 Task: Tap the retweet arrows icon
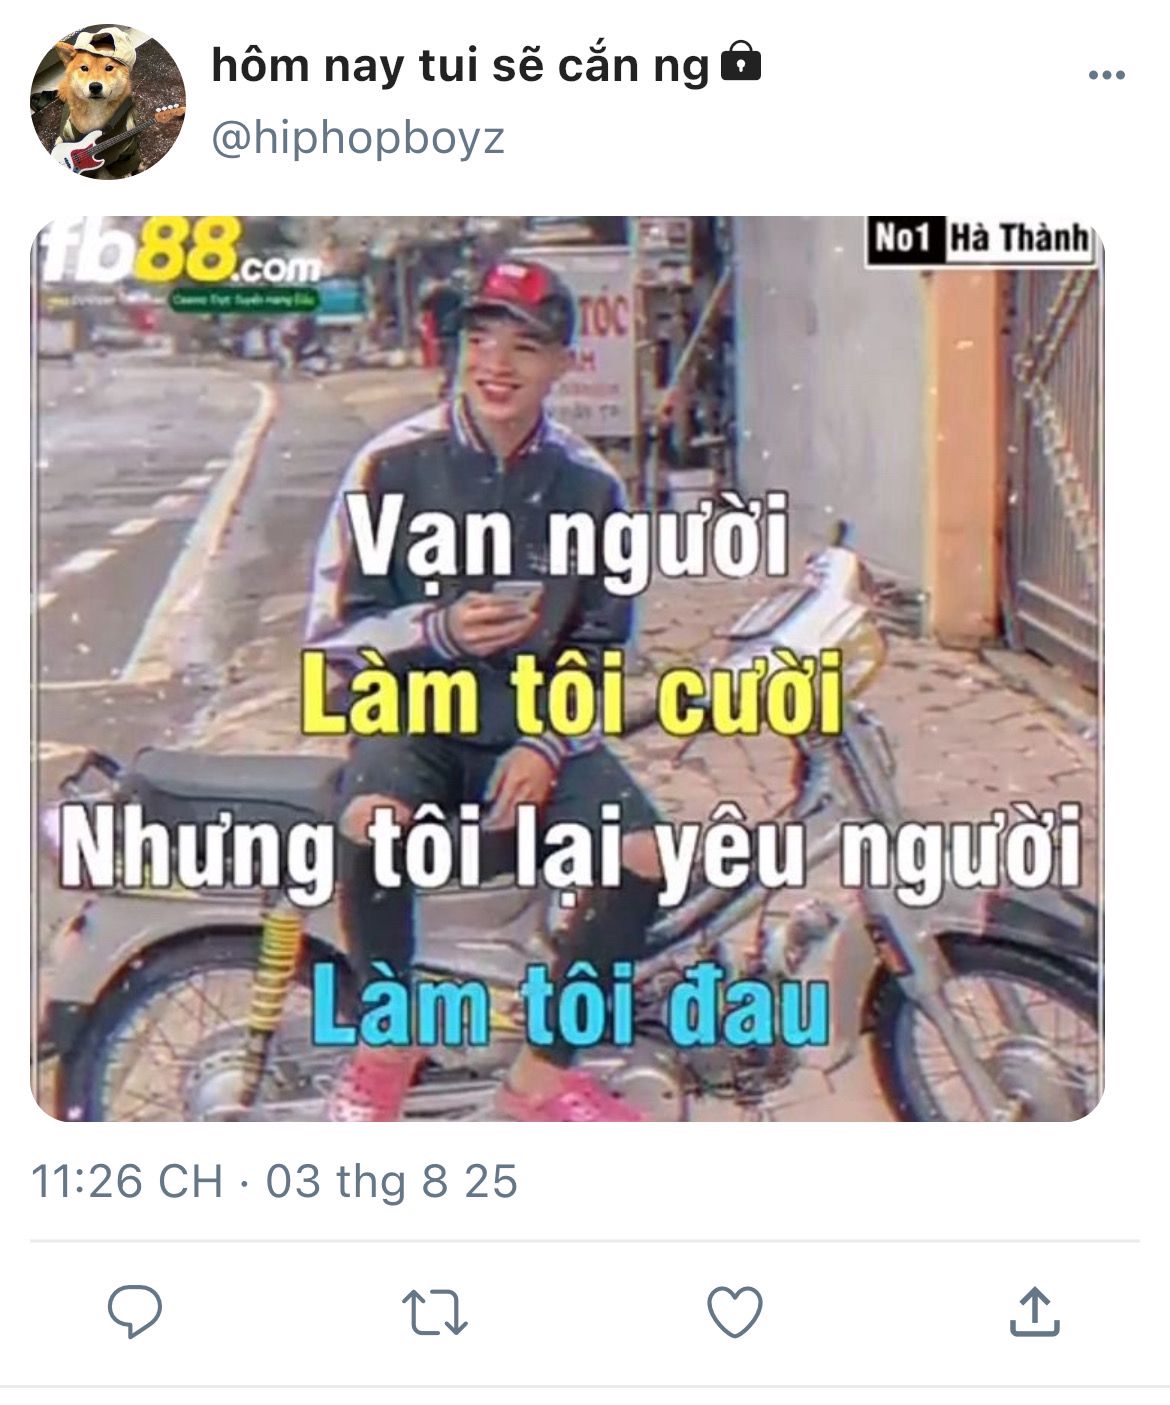[435, 1312]
